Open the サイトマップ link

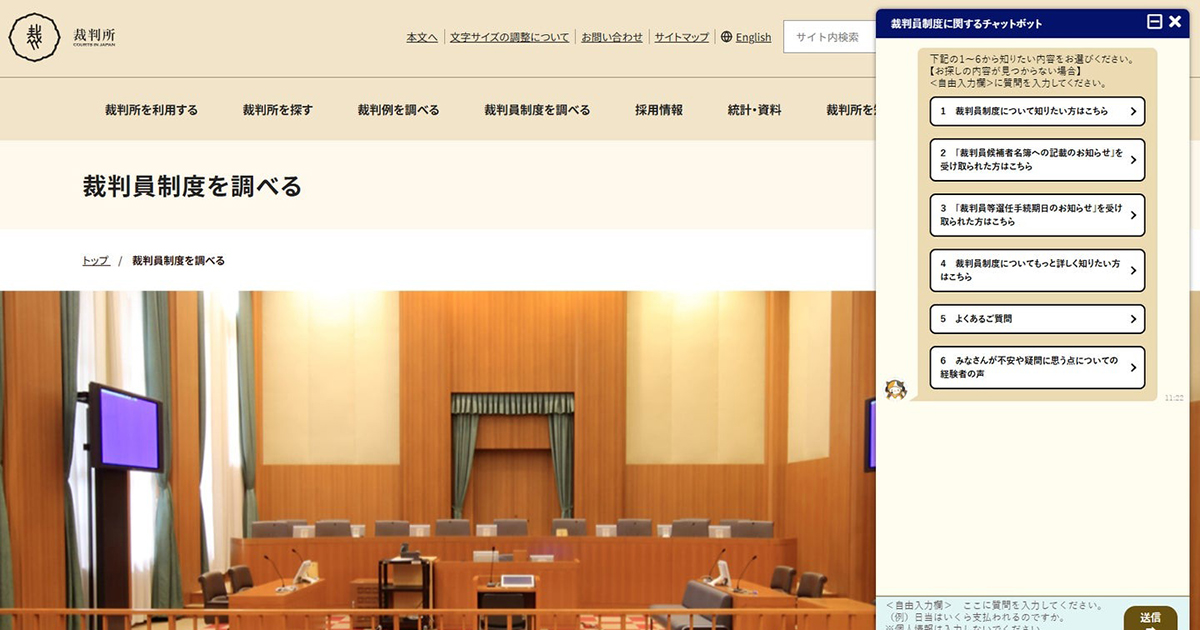pos(681,37)
